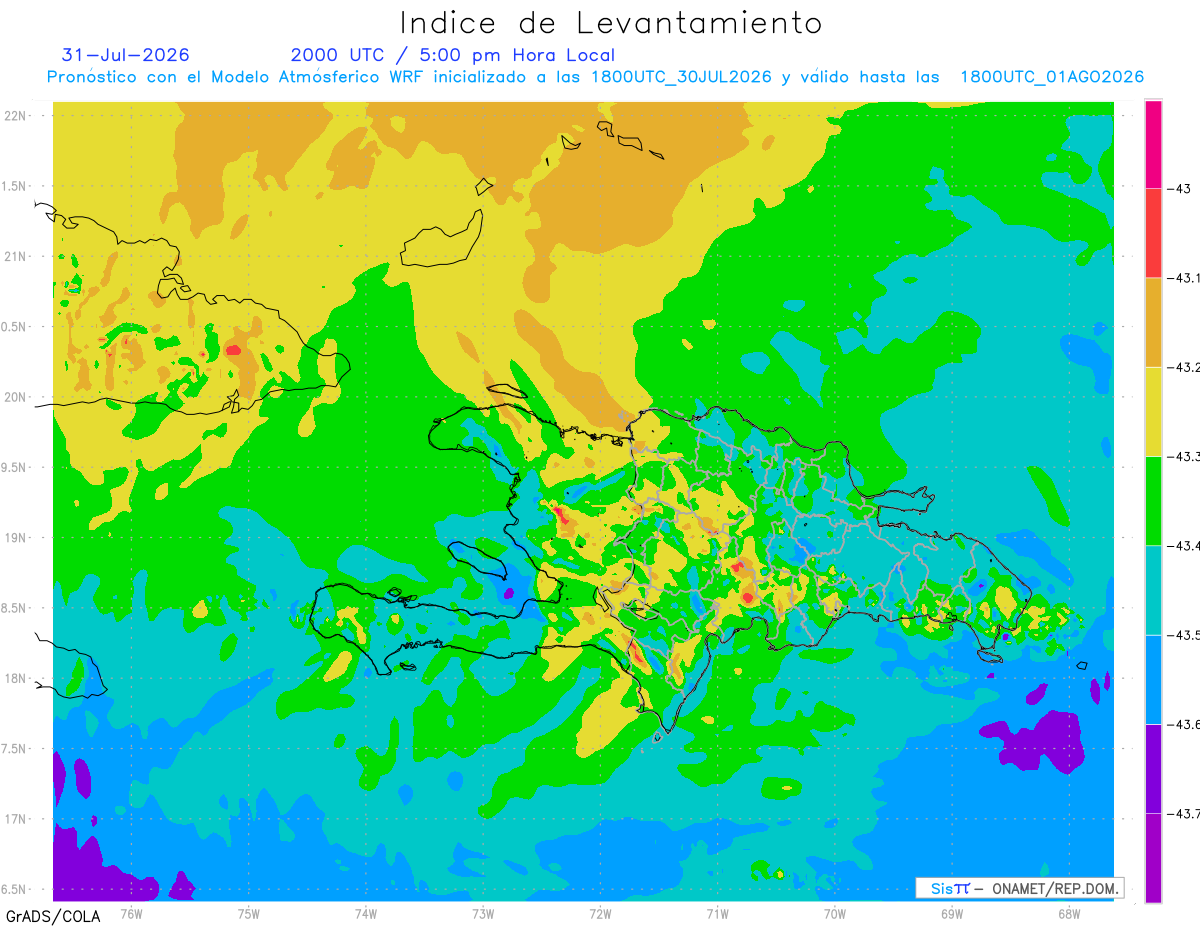
Task: Select the date label 31-Jul-2026
Action: tap(126, 55)
